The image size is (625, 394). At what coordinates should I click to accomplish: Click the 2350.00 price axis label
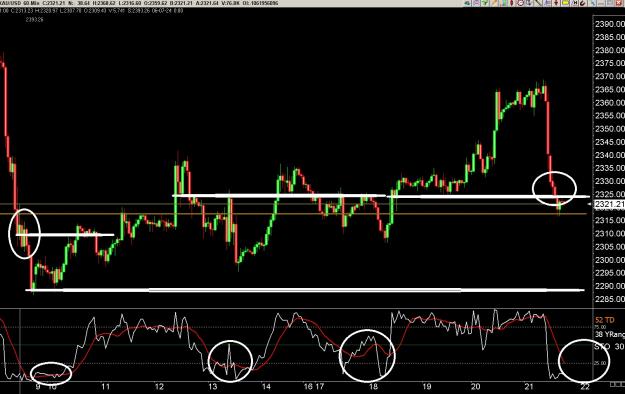pyautogui.click(x=609, y=129)
